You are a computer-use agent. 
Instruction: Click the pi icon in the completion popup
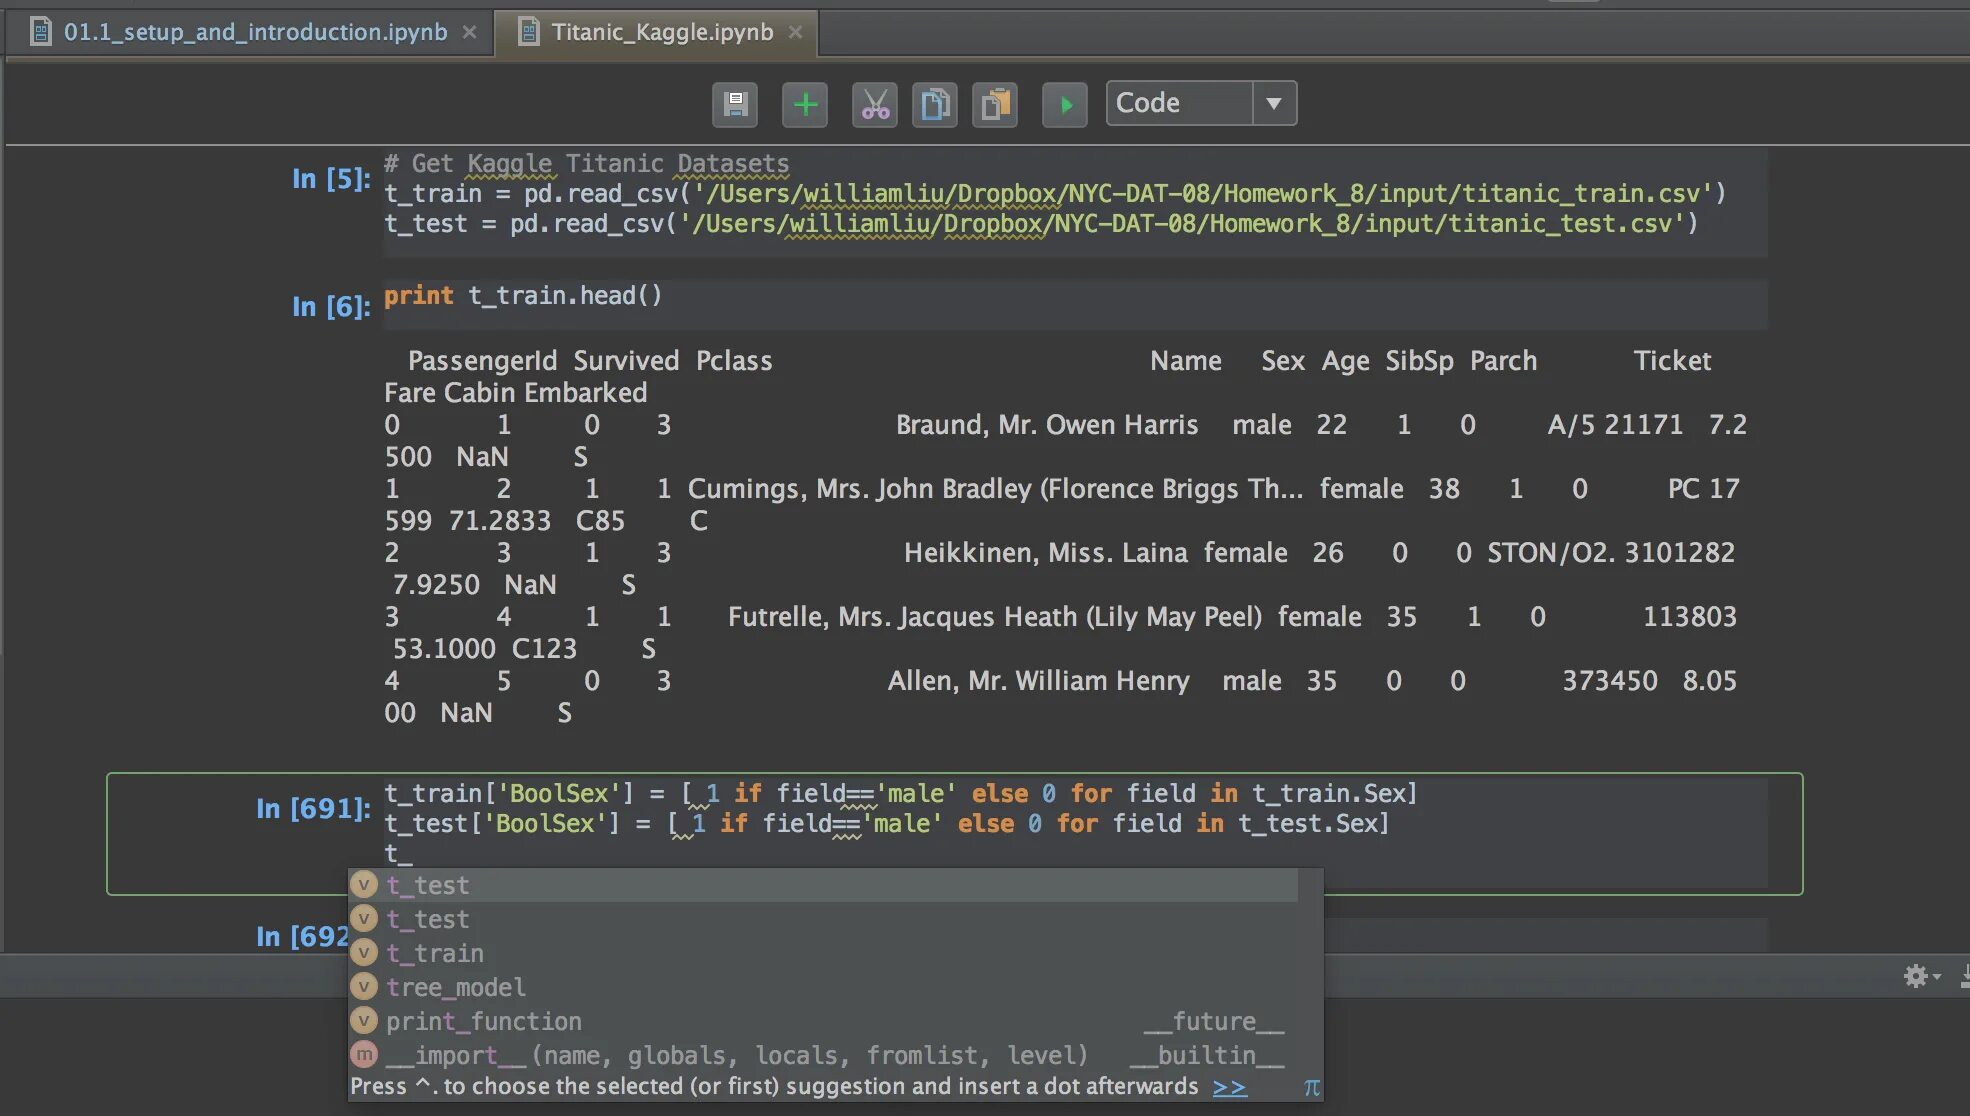point(1311,1087)
